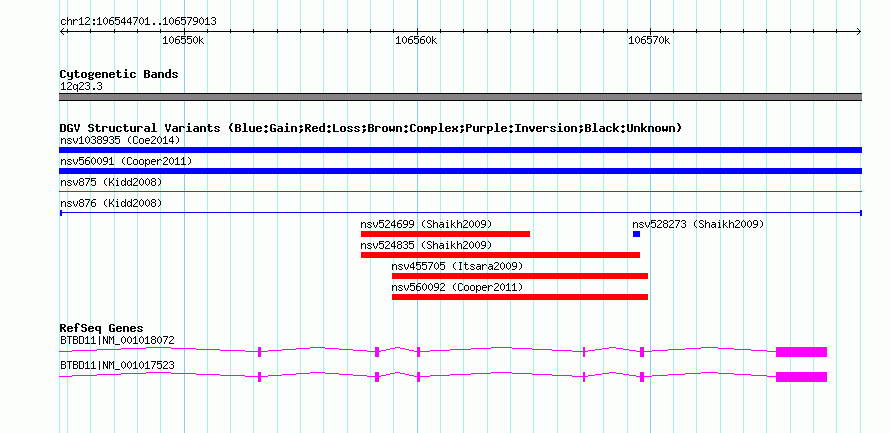
Task: Select the thin red nsv875 loss line
Action: (x=460, y=192)
